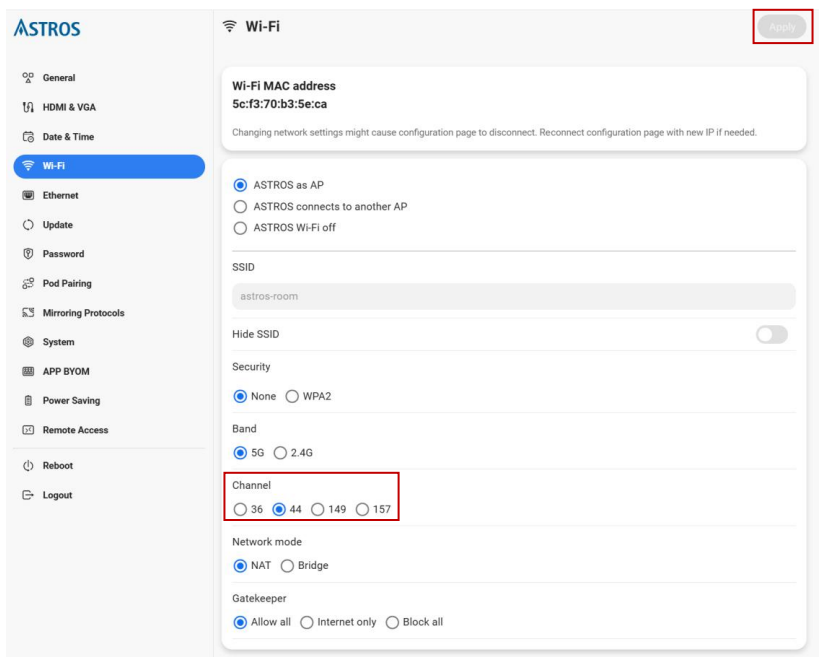Open the Password menu item
This screenshot has width=826, height=670.
109,254
